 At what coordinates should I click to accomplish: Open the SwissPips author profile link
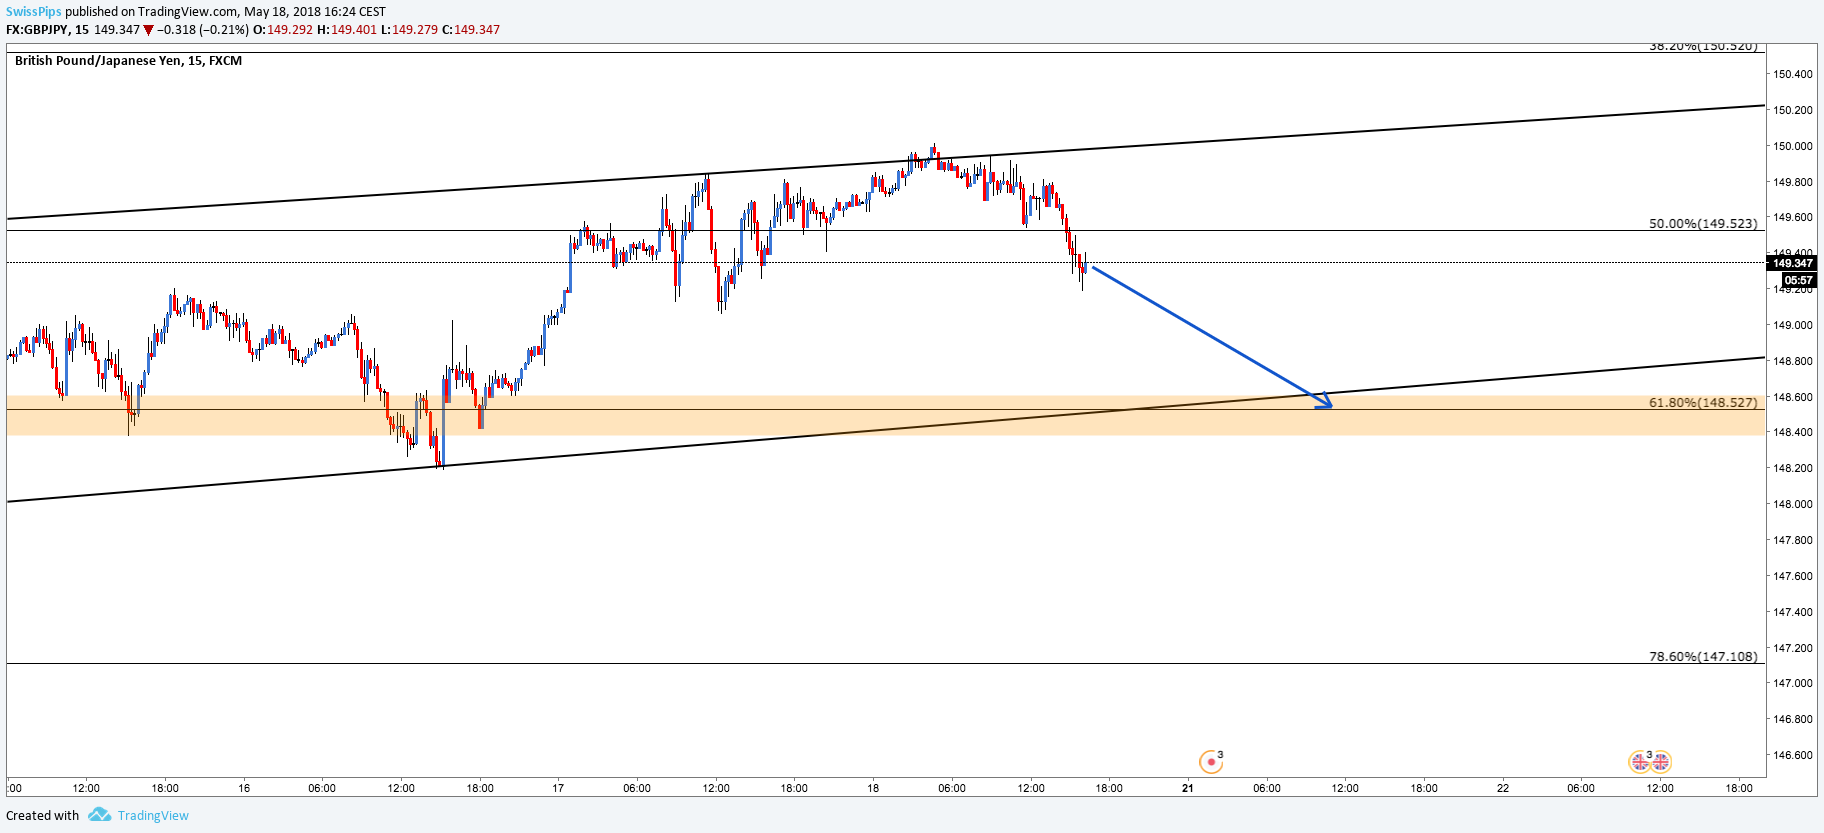point(33,12)
